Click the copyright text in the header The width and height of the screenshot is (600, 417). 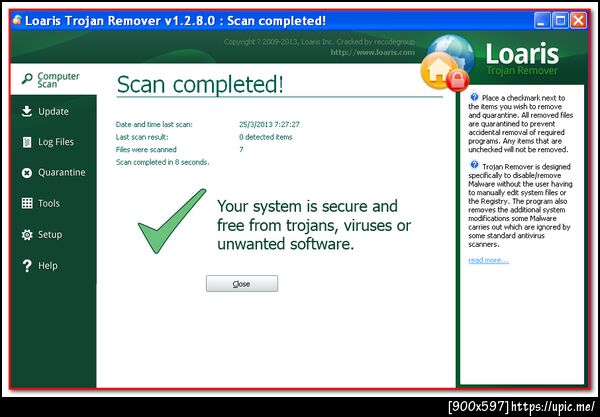click(x=319, y=42)
